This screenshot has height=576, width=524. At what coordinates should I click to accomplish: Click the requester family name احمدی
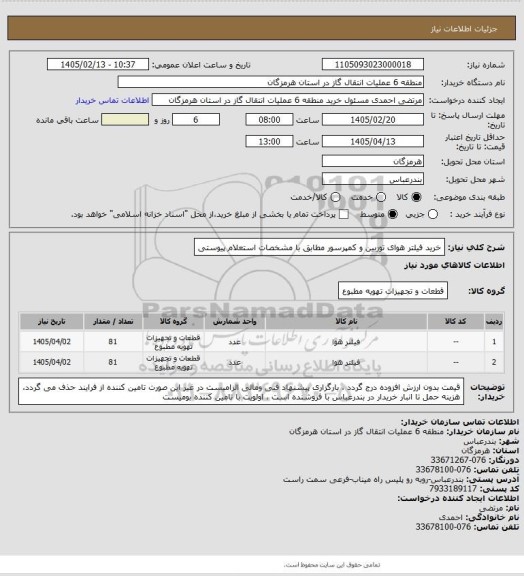coord(451,517)
